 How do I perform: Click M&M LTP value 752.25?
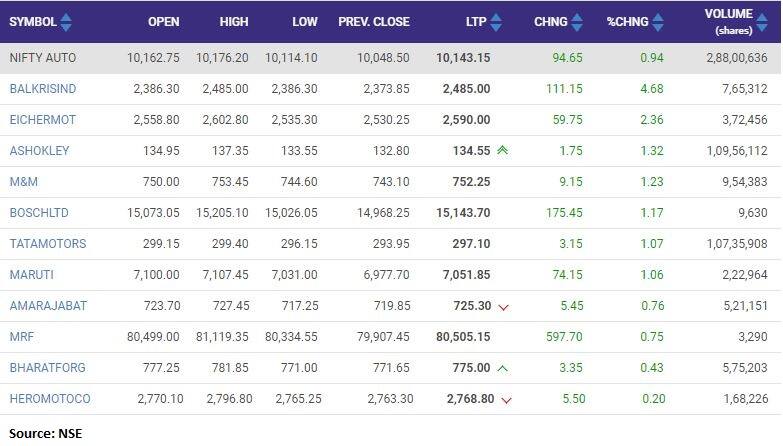tap(471, 182)
